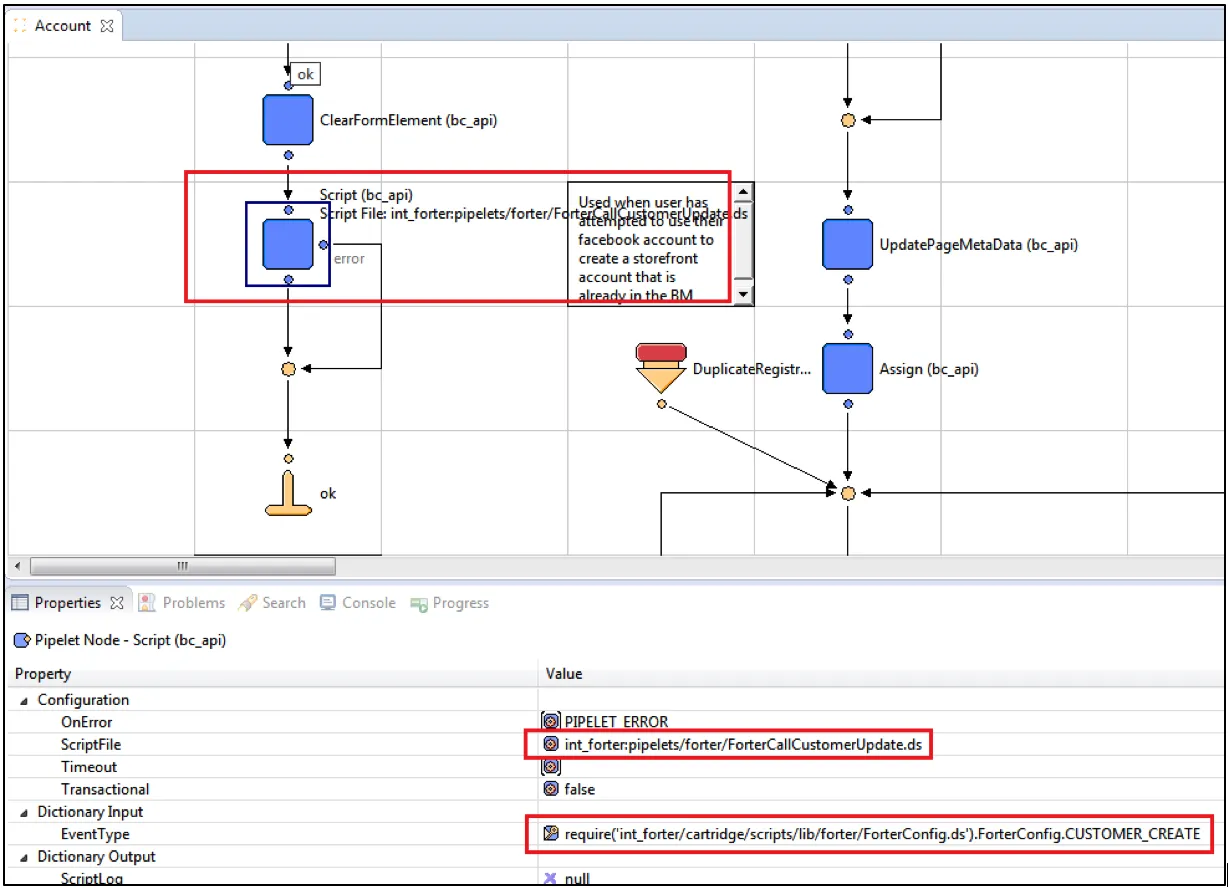1230x888 pixels.
Task: Open the Progress tab
Action: coord(449,603)
